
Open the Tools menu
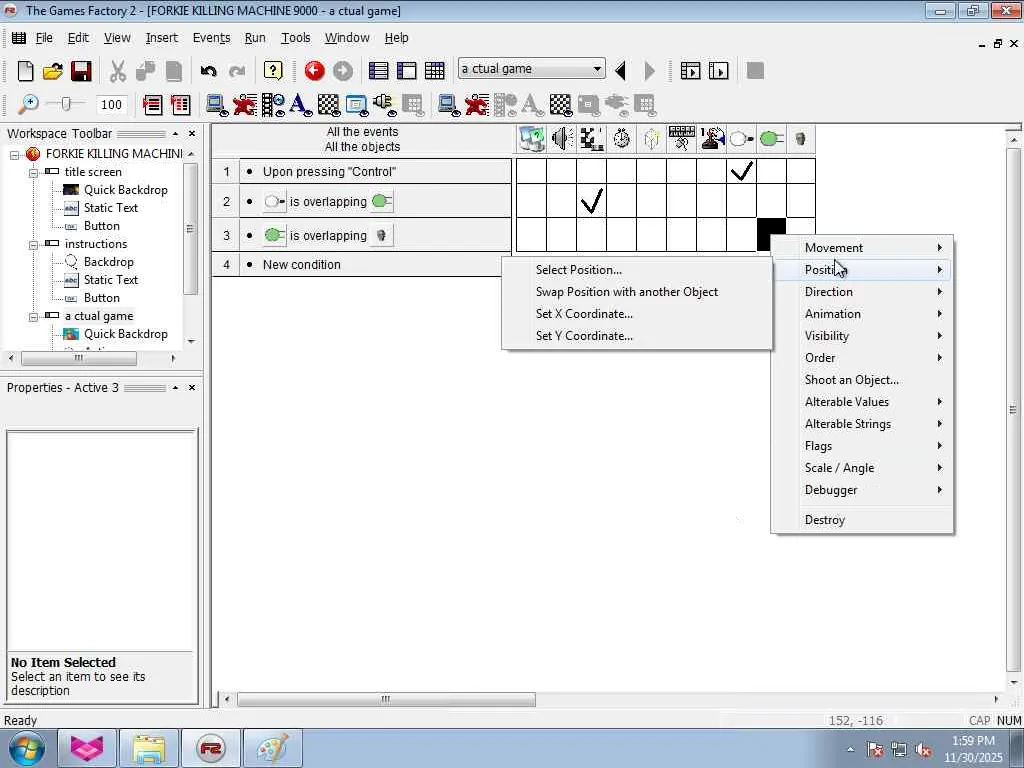coord(295,38)
